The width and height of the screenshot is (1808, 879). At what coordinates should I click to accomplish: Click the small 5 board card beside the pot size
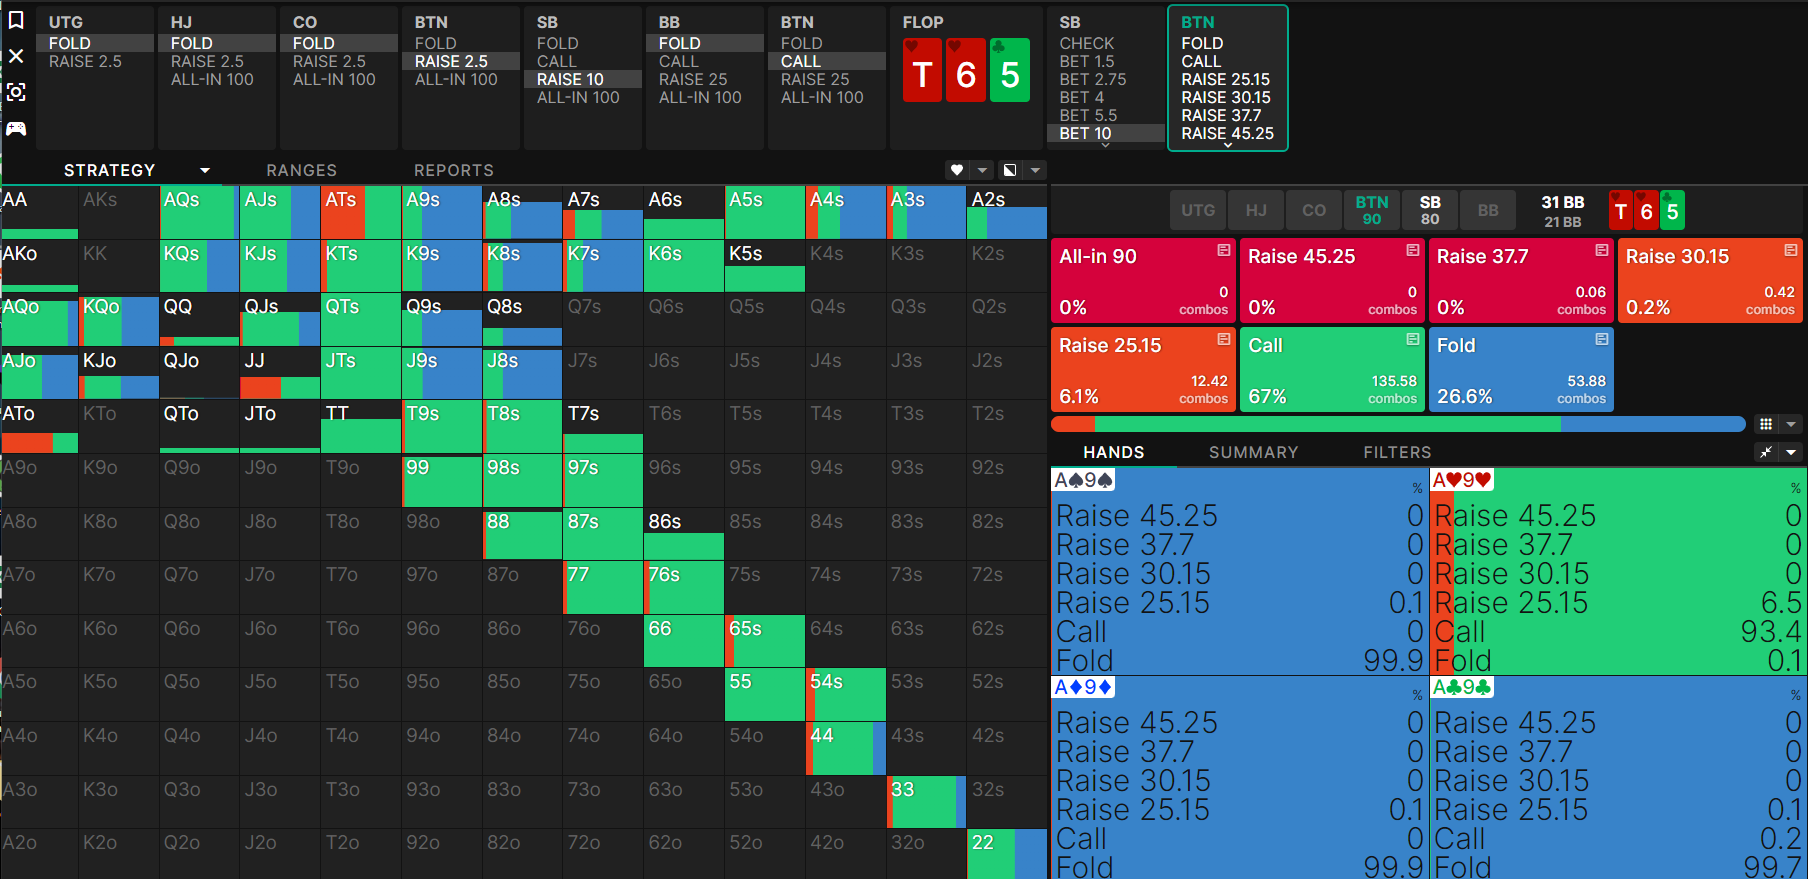click(1672, 211)
